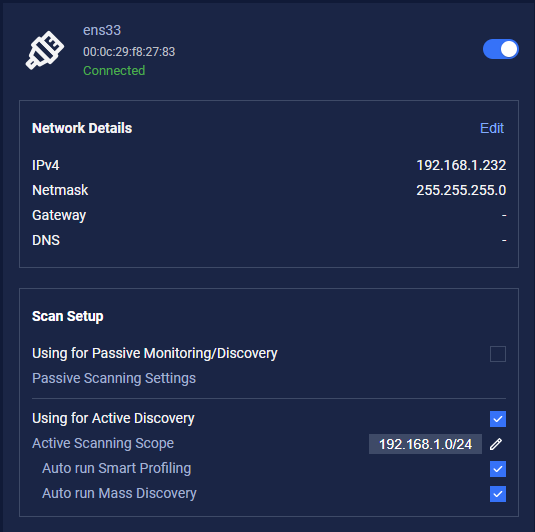
Task: Click the Gateway dash value
Action: click(504, 215)
